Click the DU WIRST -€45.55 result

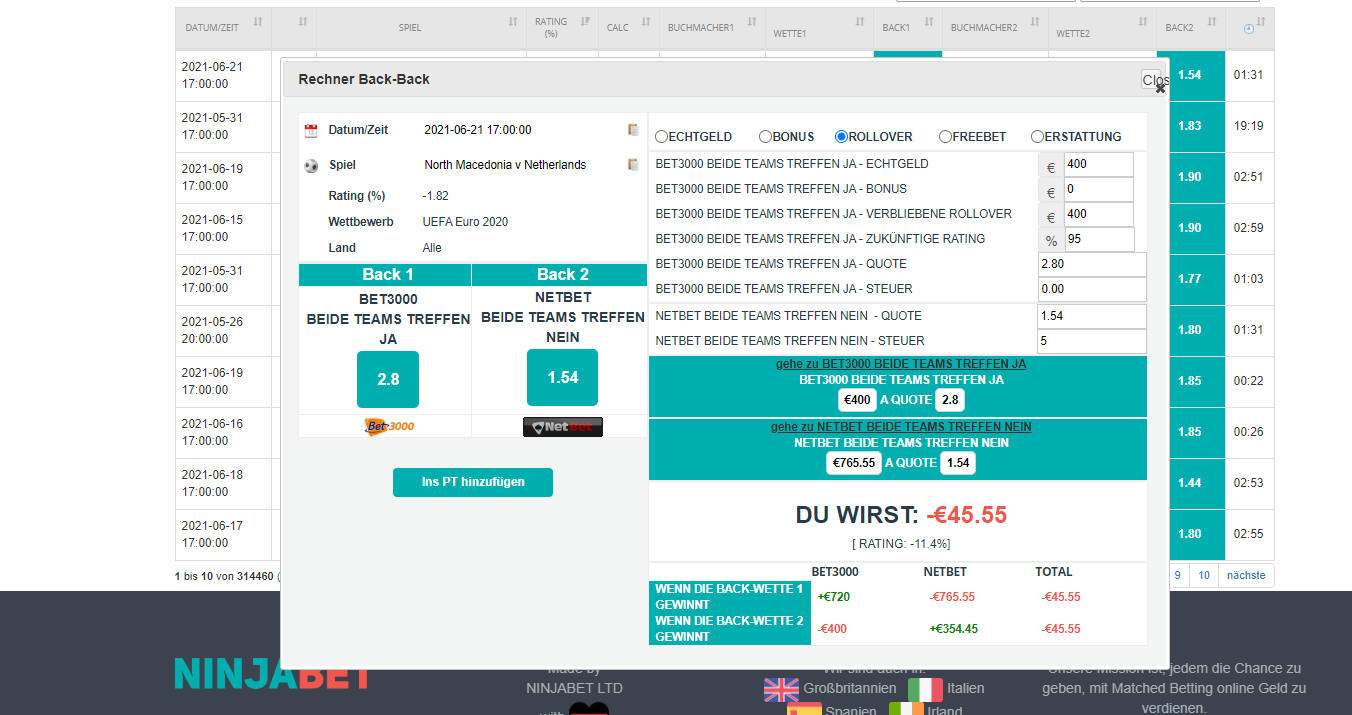click(901, 515)
